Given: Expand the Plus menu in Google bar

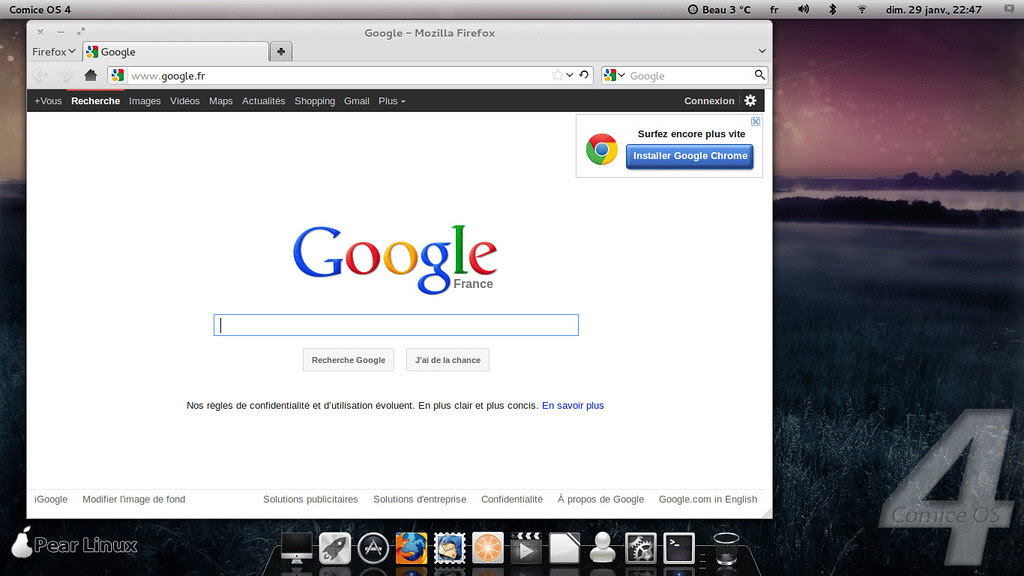Looking at the screenshot, I should [x=392, y=101].
